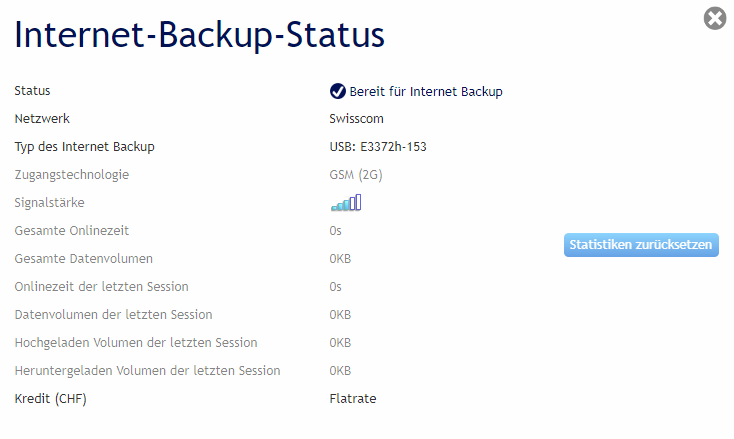Select the 'Bereit für Internet Backup' text
The image size is (734, 439).
(426, 91)
